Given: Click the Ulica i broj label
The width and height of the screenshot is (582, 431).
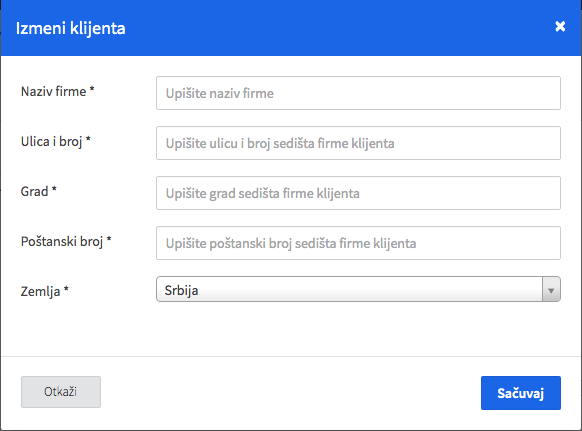Looking at the screenshot, I should point(51,141).
